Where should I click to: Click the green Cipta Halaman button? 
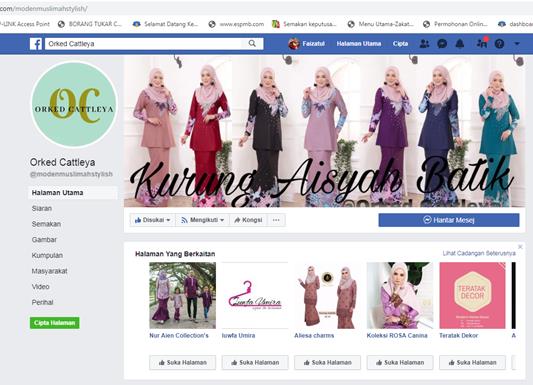coord(55,322)
